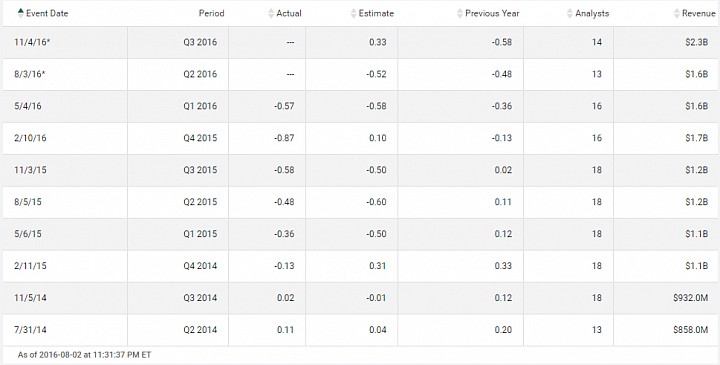Viewport: 720px width, 365px height.
Task: Click the sort arrows beside Revenue
Action: pyautogui.click(x=677, y=13)
